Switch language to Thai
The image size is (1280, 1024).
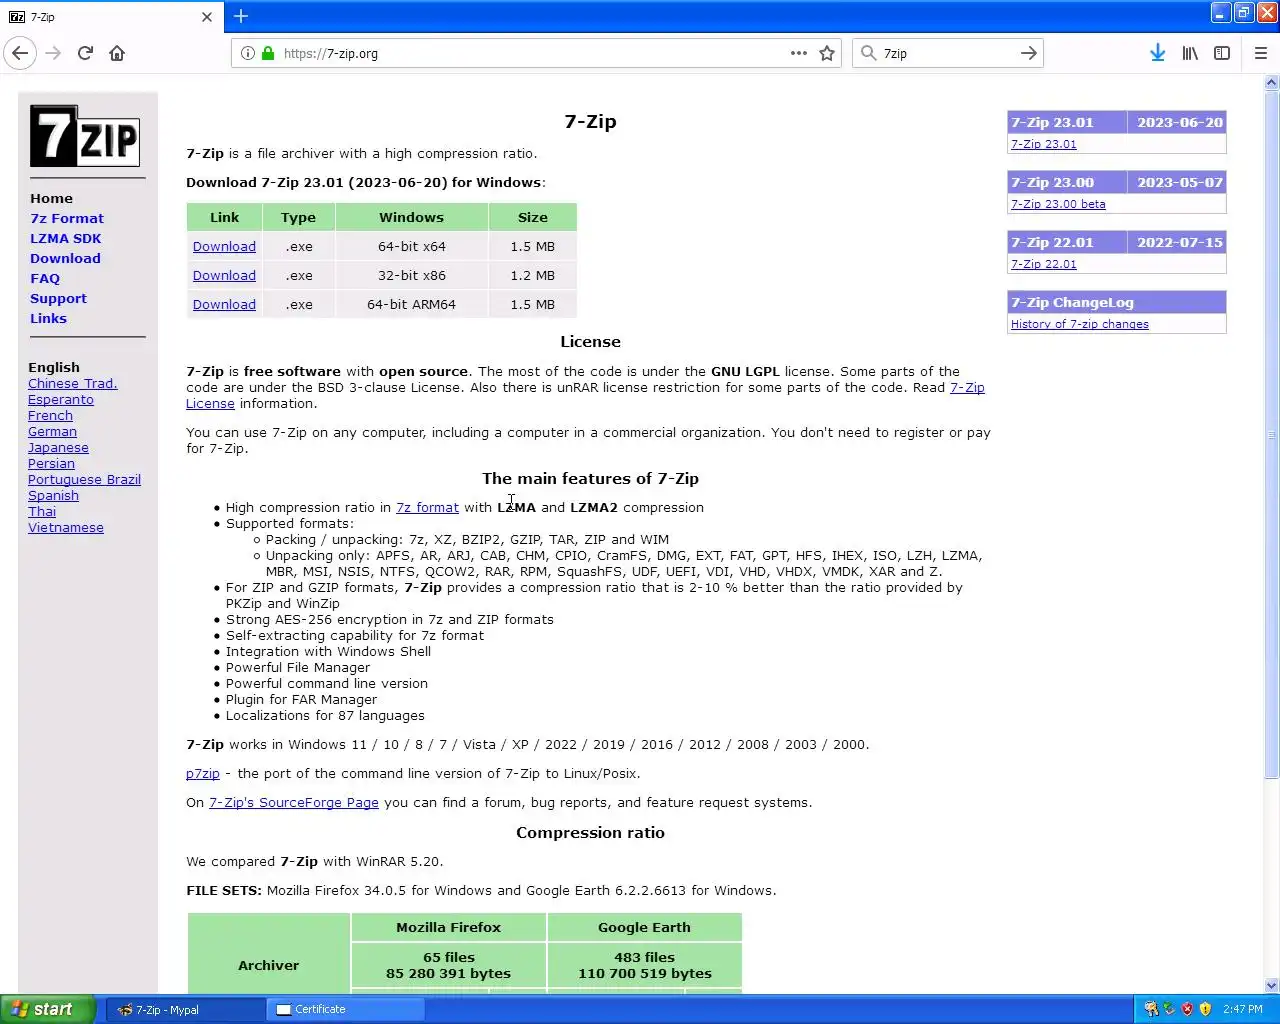click(42, 511)
